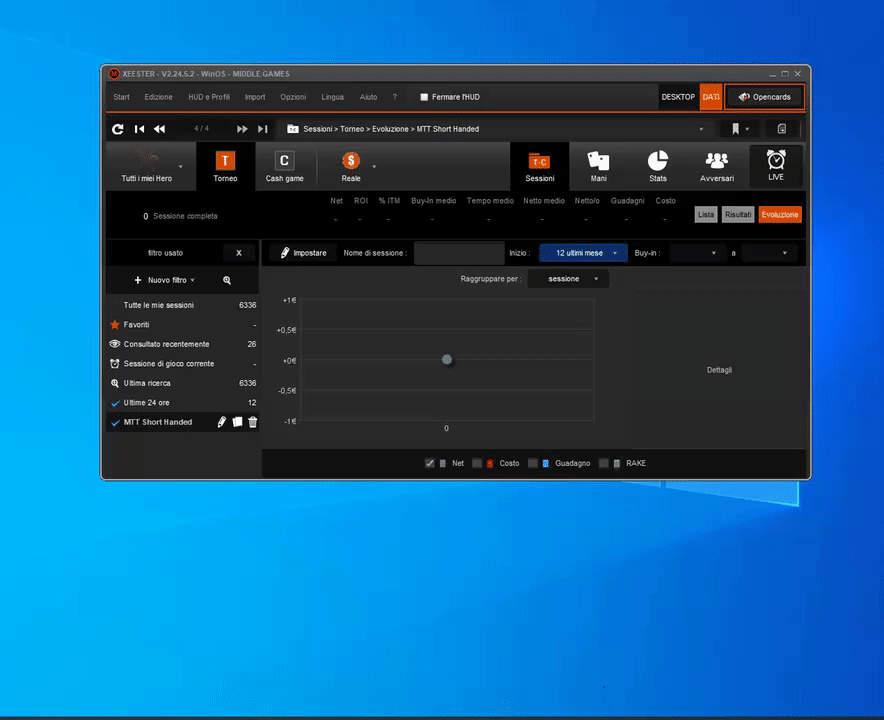The height and width of the screenshot is (720, 884).
Task: Clear the filtro usato with X
Action: (238, 253)
